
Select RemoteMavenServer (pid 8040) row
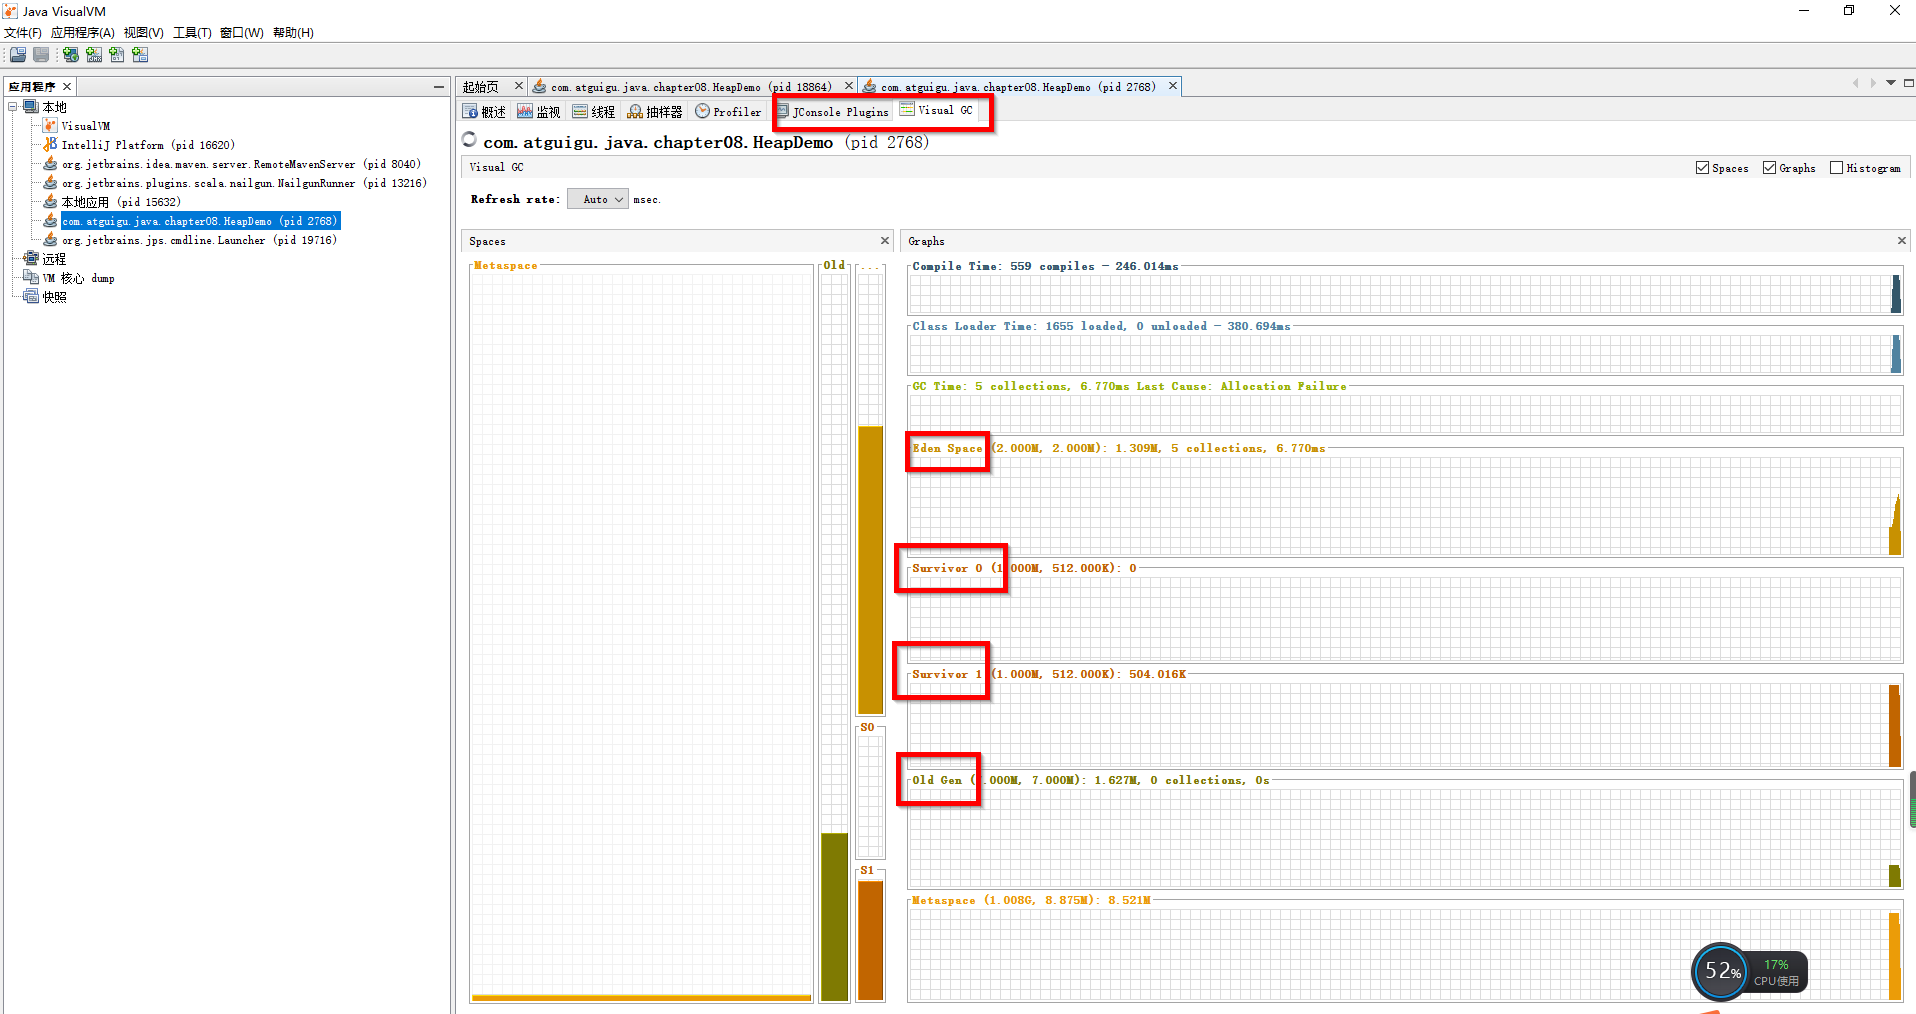[241, 164]
